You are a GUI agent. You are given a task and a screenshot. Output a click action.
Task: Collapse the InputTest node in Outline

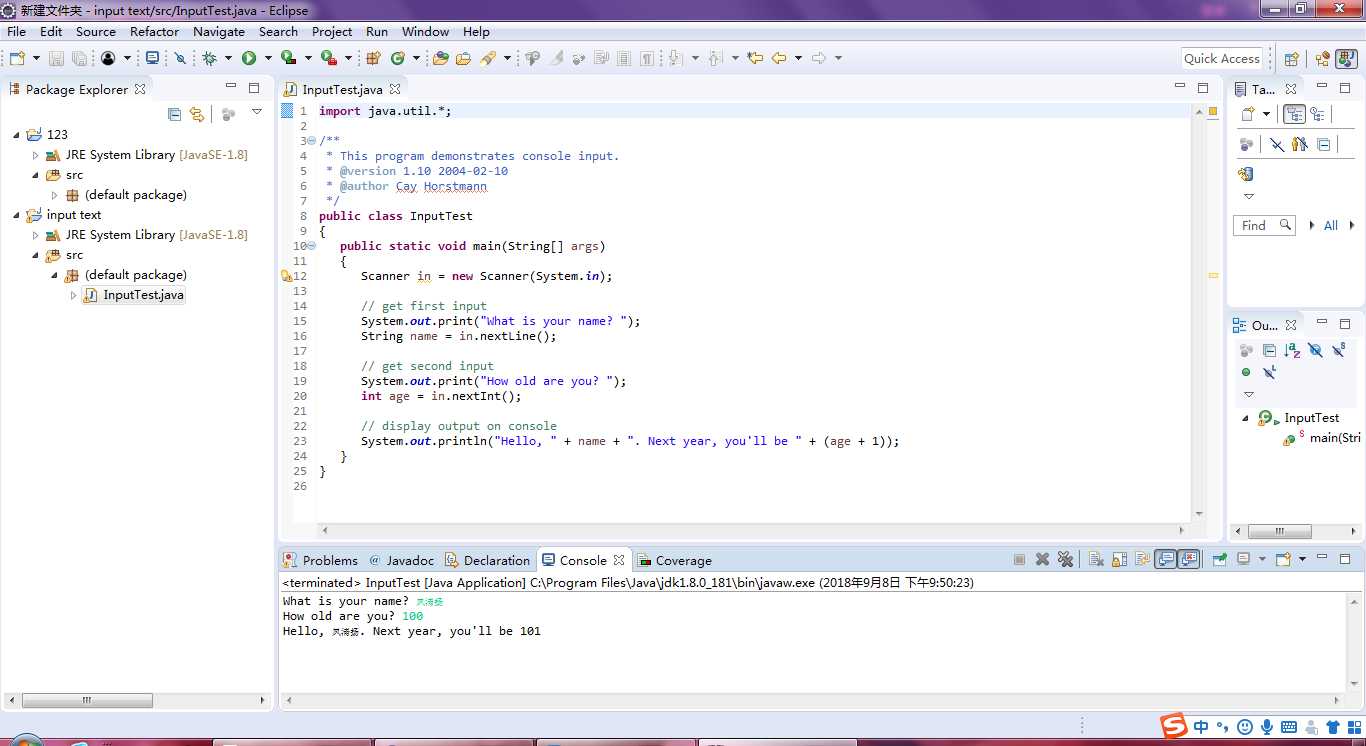(1246, 418)
